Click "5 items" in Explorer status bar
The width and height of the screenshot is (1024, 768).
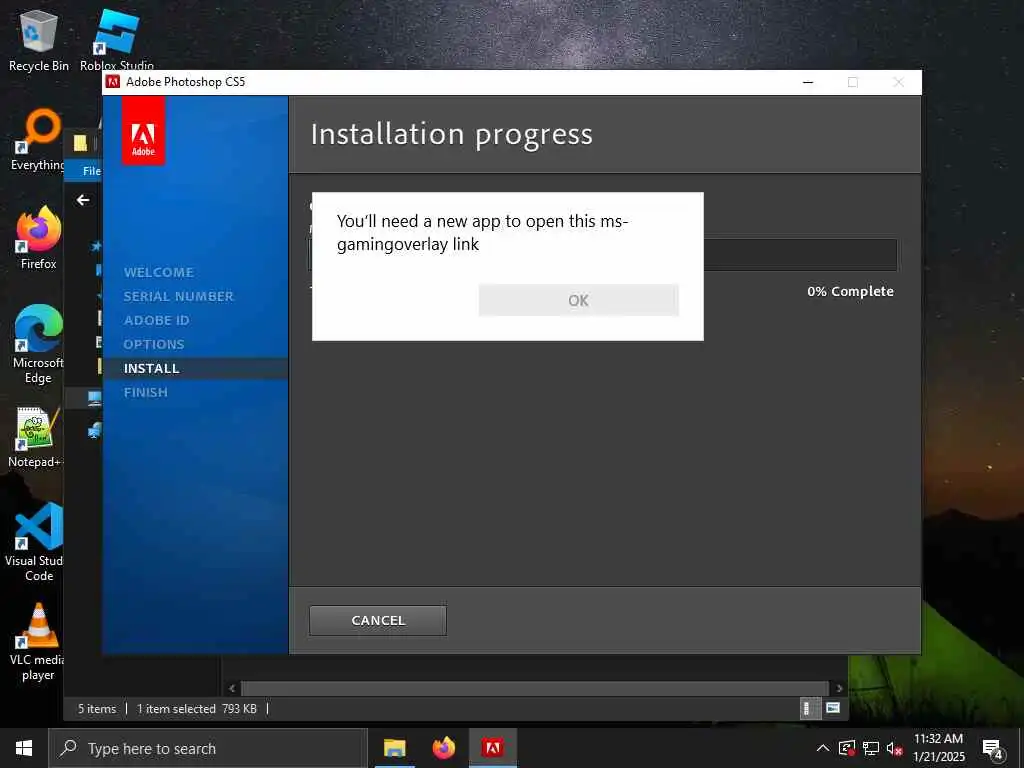(97, 709)
